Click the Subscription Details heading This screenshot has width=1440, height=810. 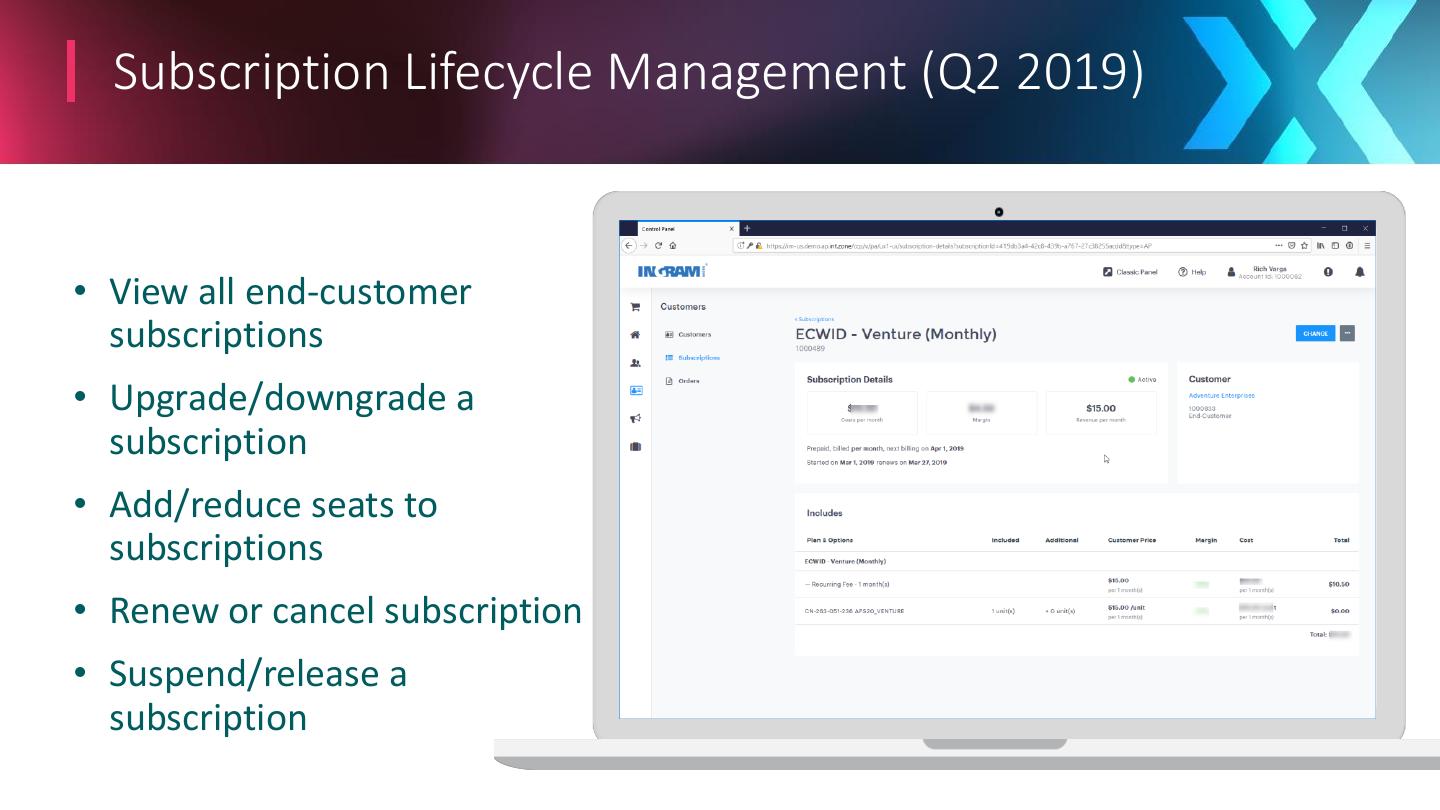pos(850,380)
